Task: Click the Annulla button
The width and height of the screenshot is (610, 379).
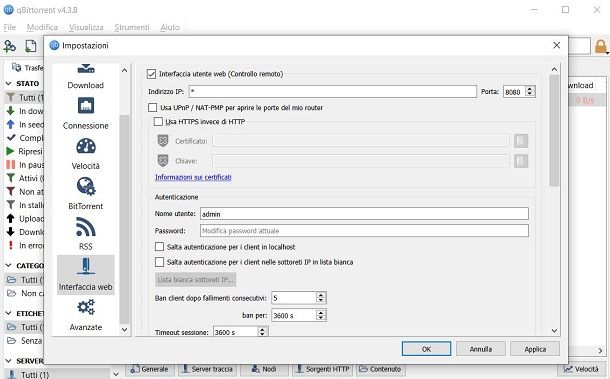Action: [481, 349]
